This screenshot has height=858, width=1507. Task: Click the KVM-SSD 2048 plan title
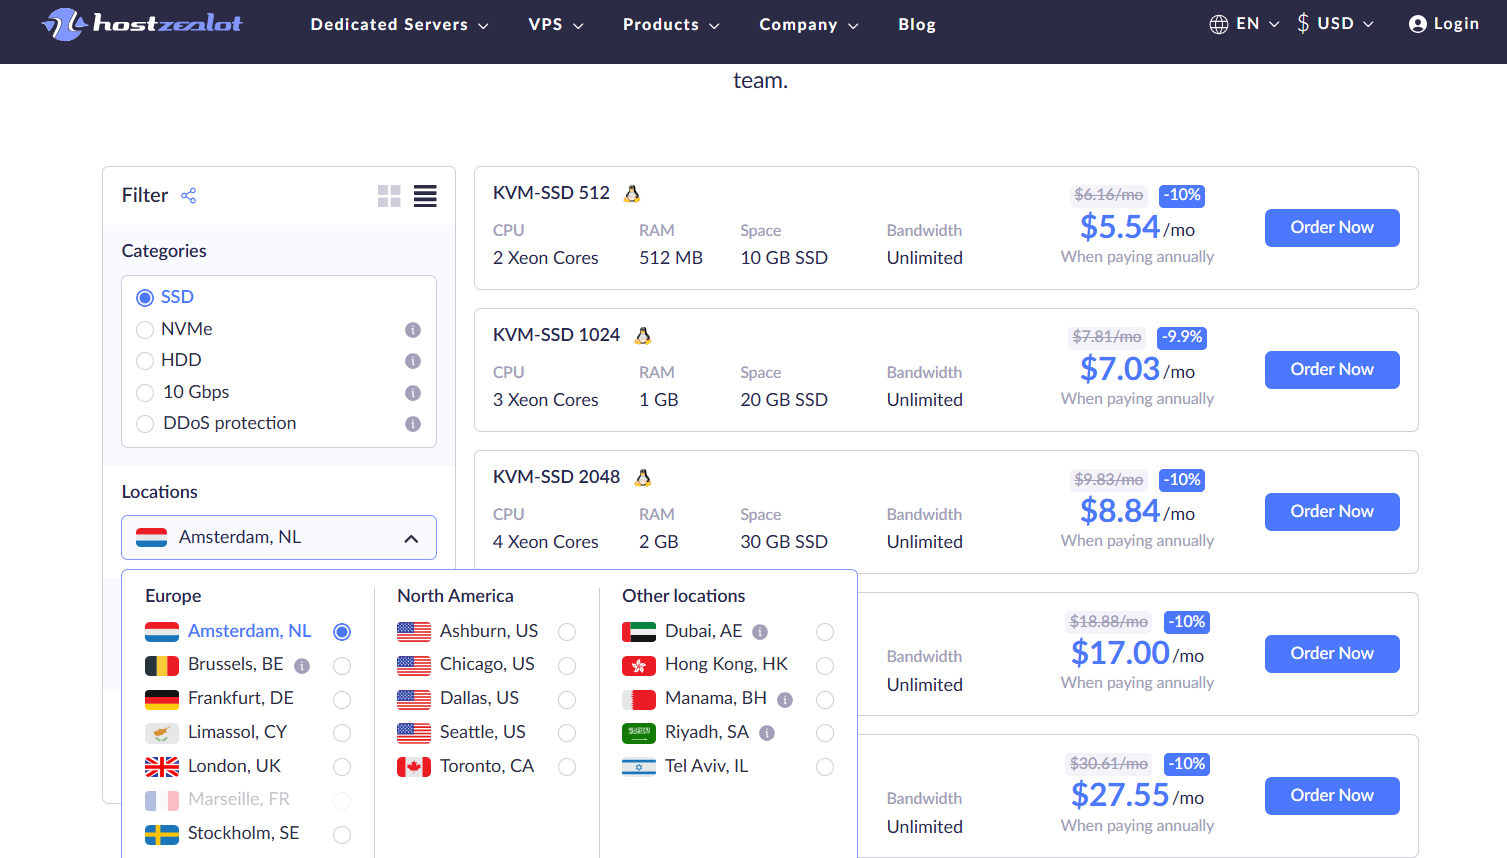pos(556,477)
